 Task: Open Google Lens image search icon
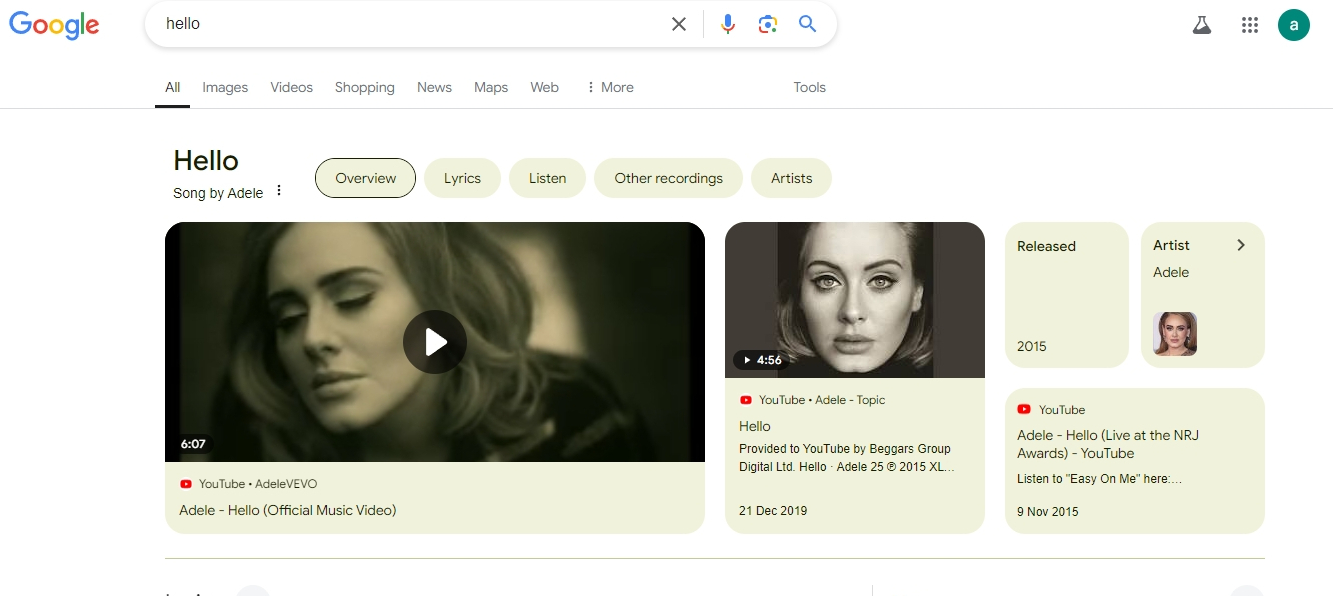(768, 24)
